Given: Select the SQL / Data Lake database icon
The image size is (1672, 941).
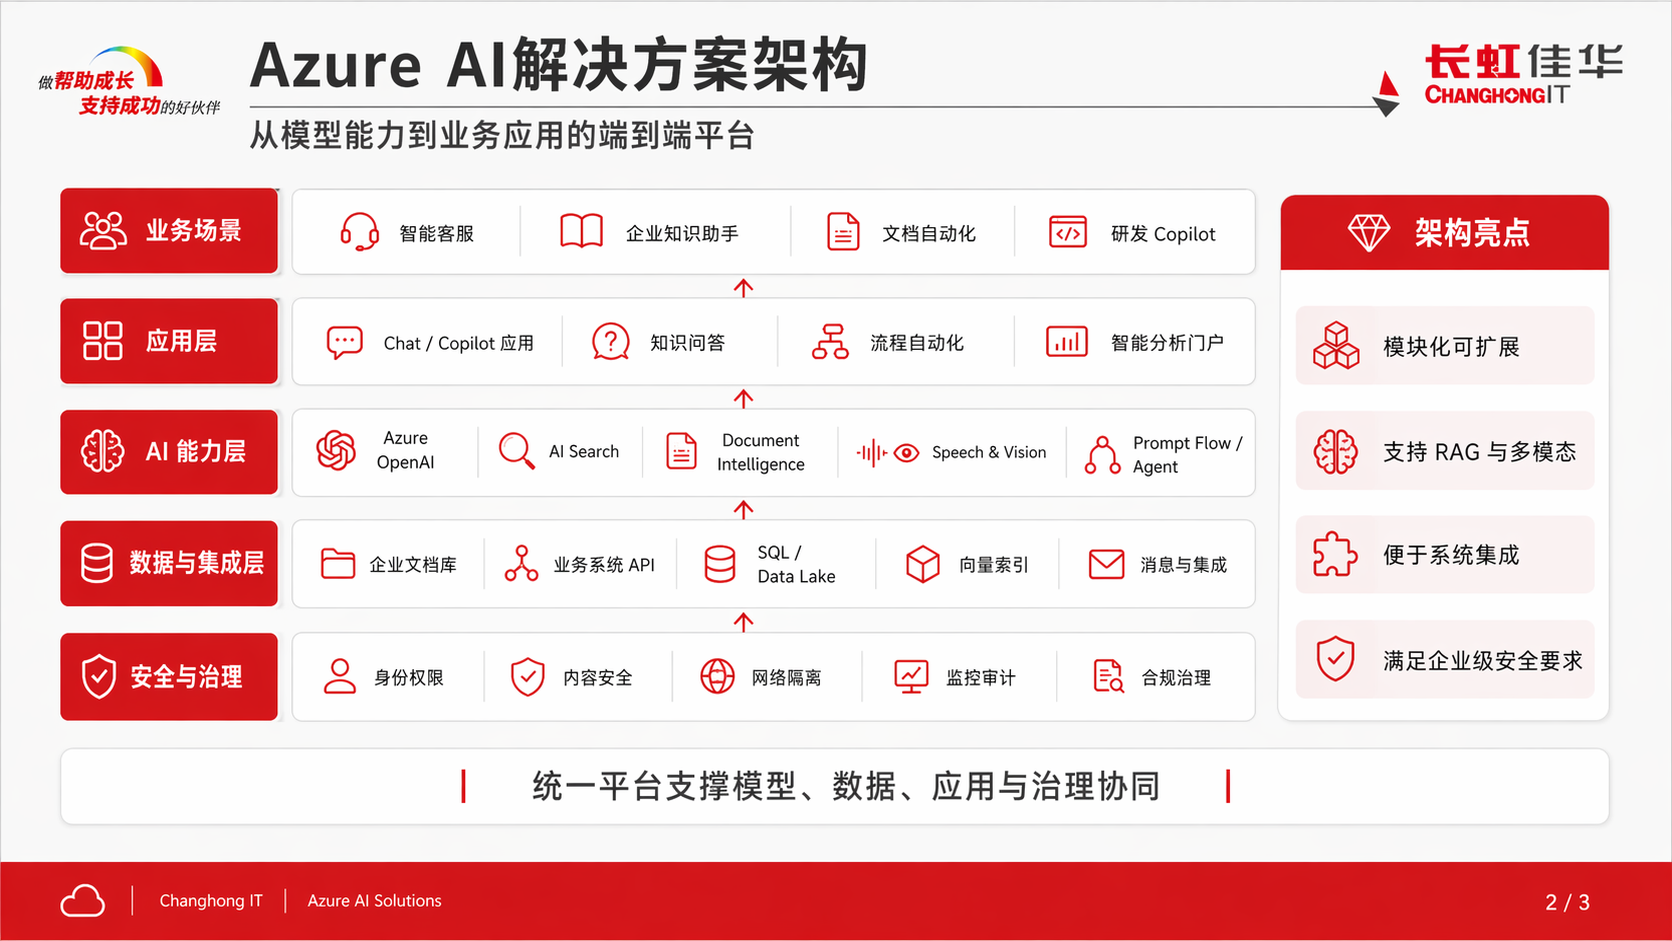Looking at the screenshot, I should [720, 564].
